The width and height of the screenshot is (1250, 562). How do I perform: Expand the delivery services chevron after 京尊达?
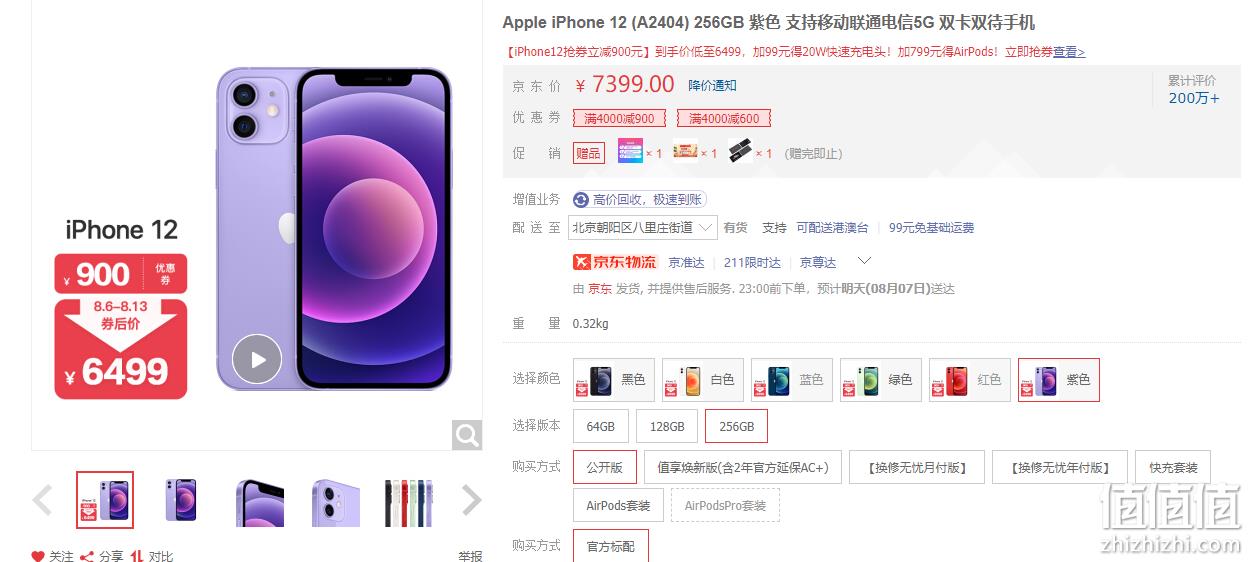(x=865, y=261)
